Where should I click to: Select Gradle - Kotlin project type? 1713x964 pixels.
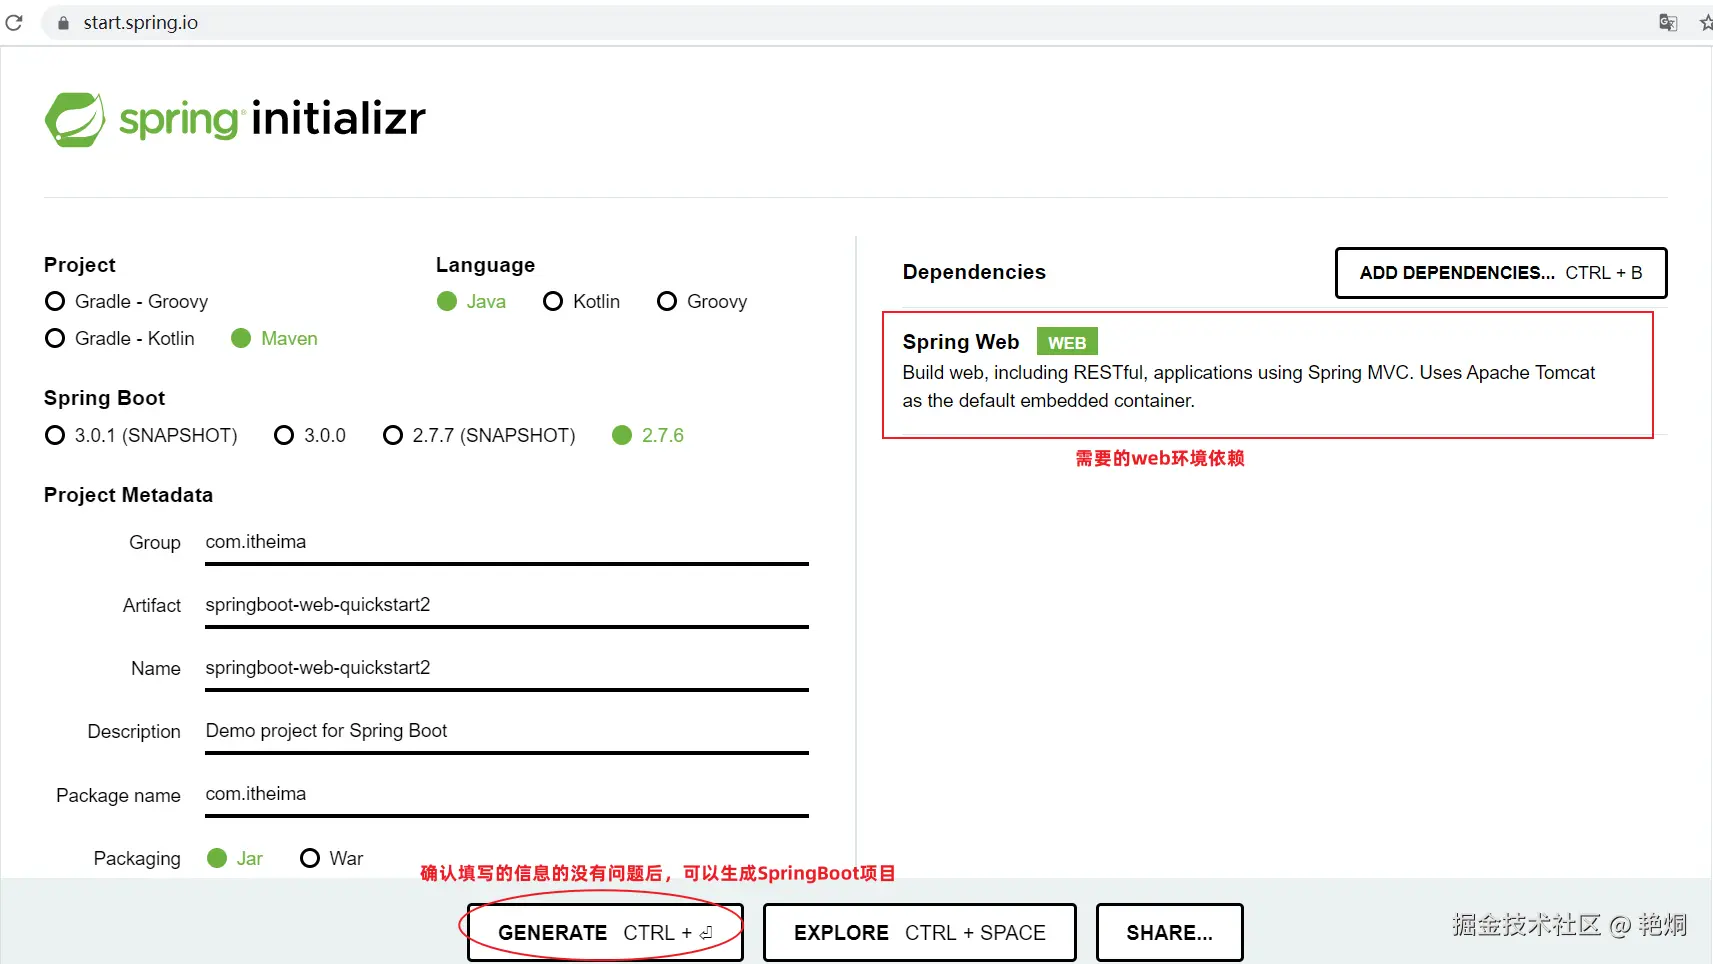(120, 338)
